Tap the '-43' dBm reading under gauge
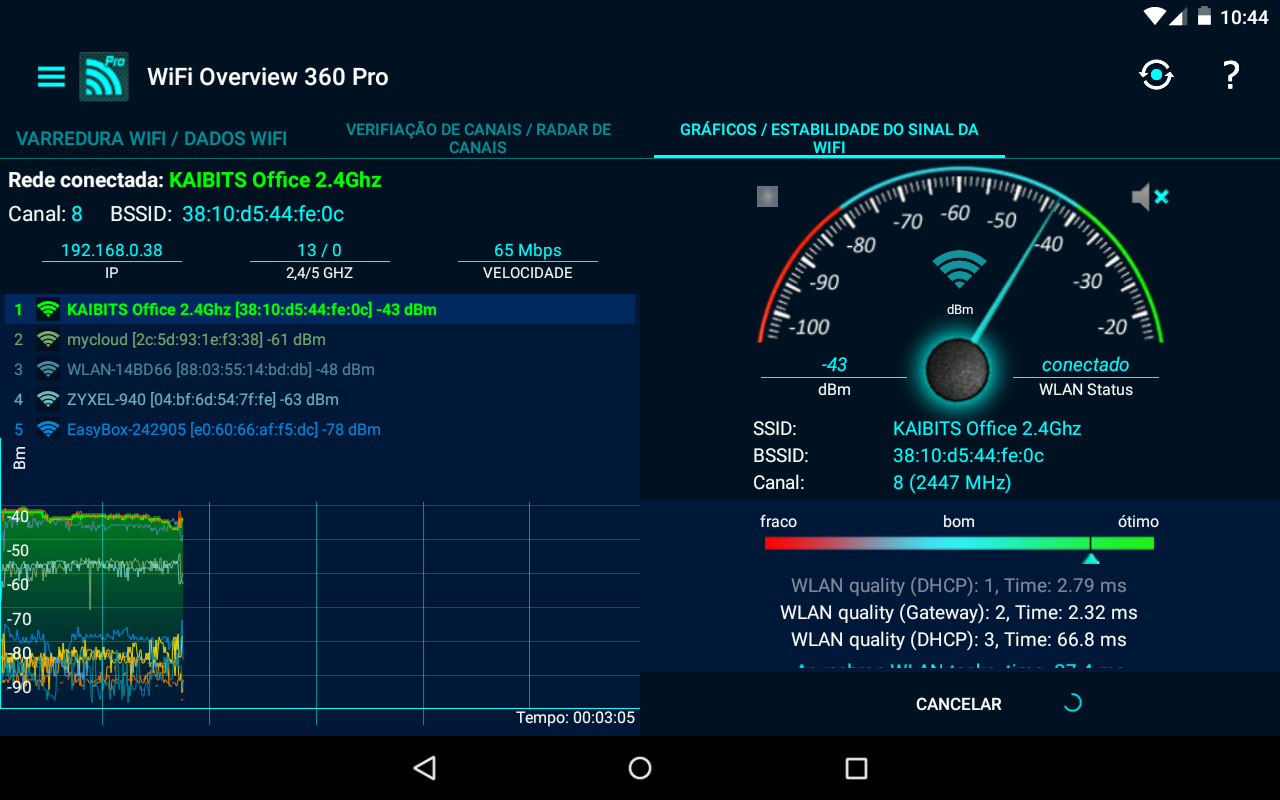 [834, 365]
